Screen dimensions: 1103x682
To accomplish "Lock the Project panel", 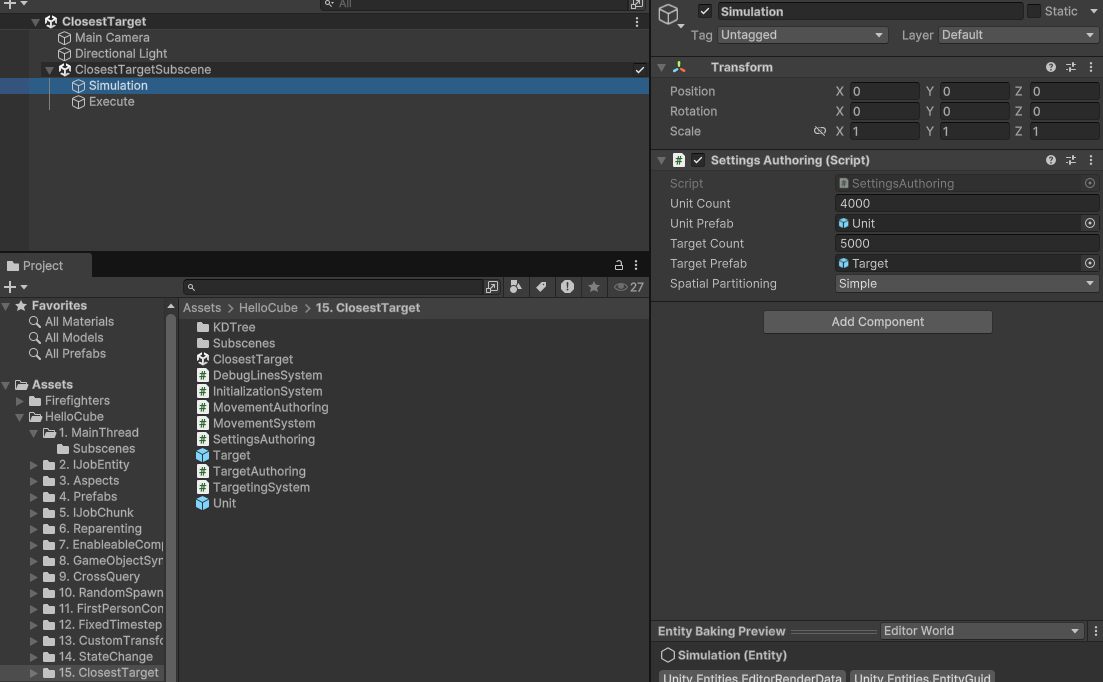I will tap(618, 265).
